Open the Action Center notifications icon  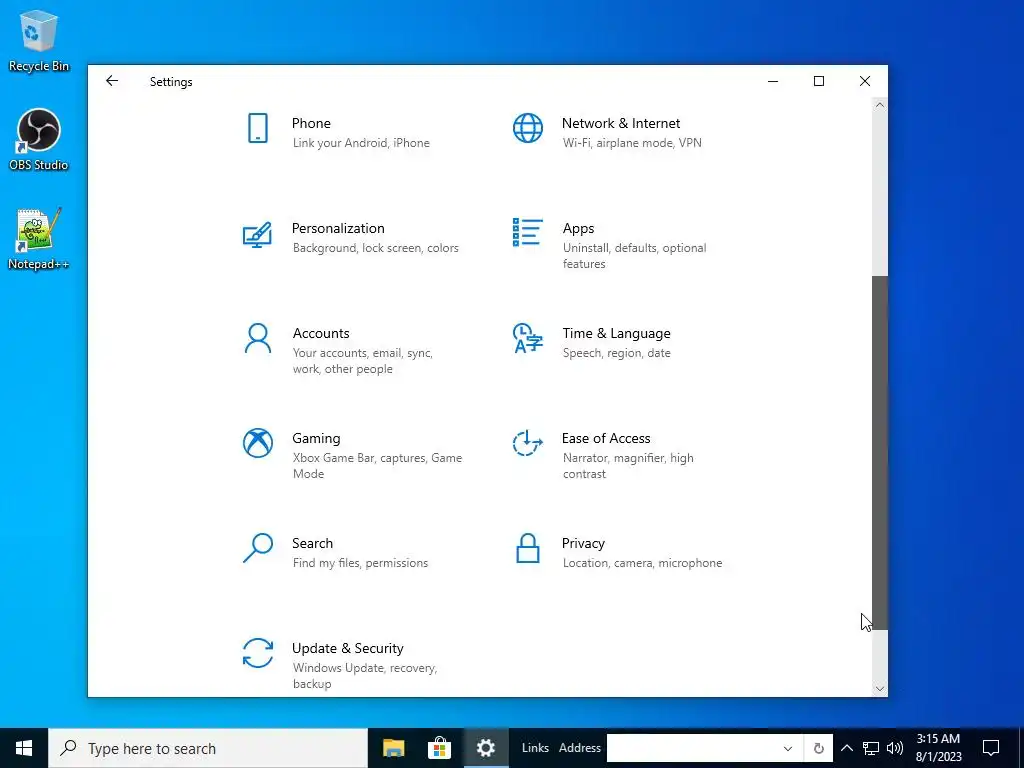[x=991, y=748]
